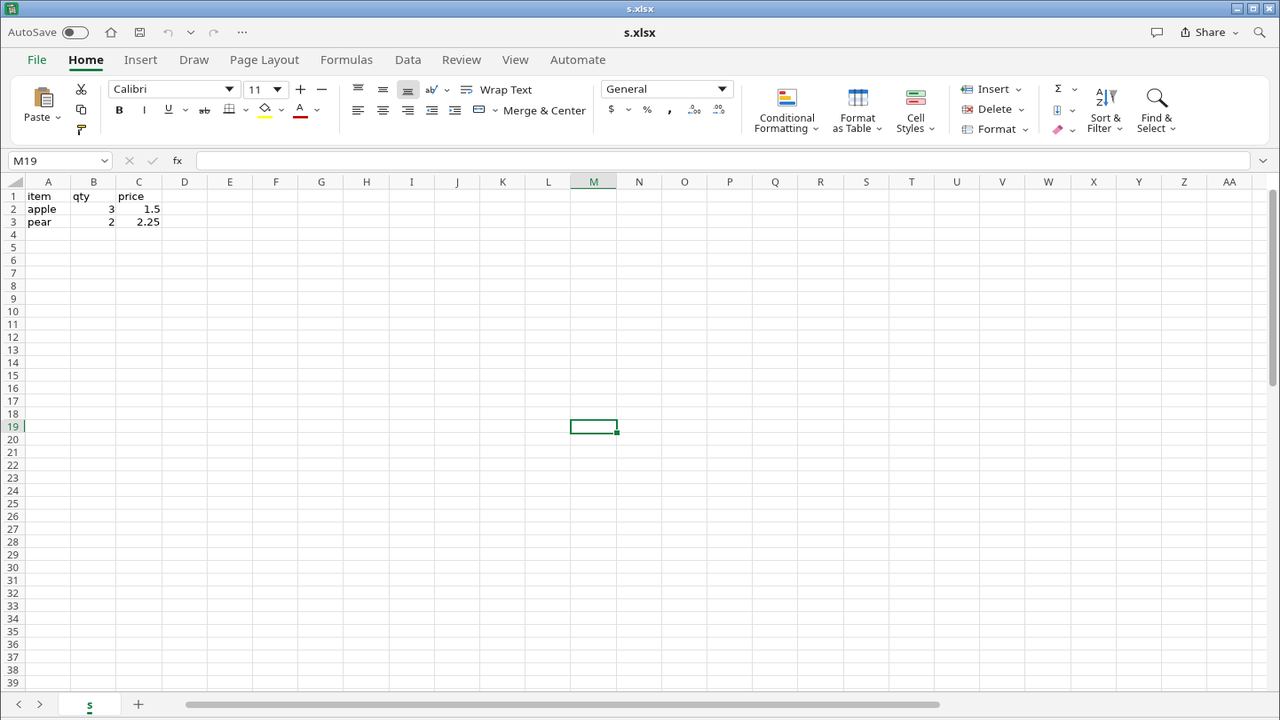Open the Borders grid icon

tap(229, 110)
